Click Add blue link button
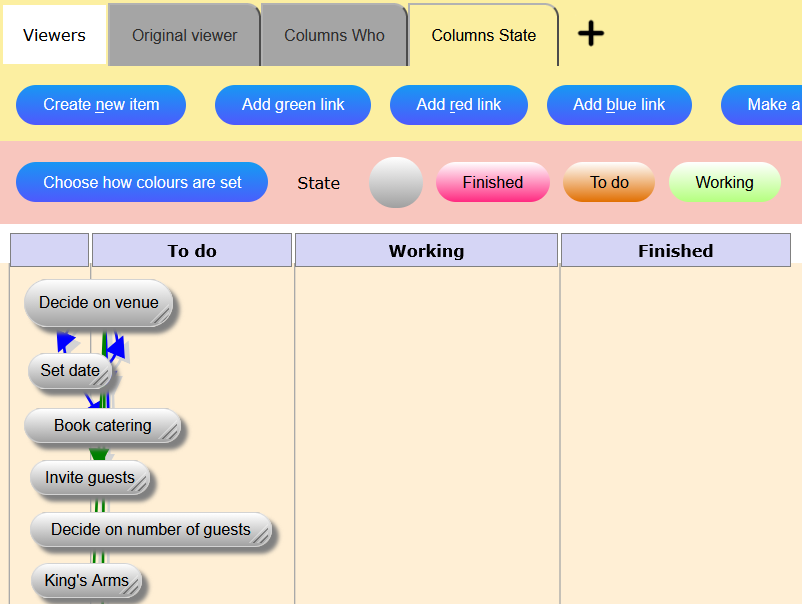802x604 pixels. [619, 105]
